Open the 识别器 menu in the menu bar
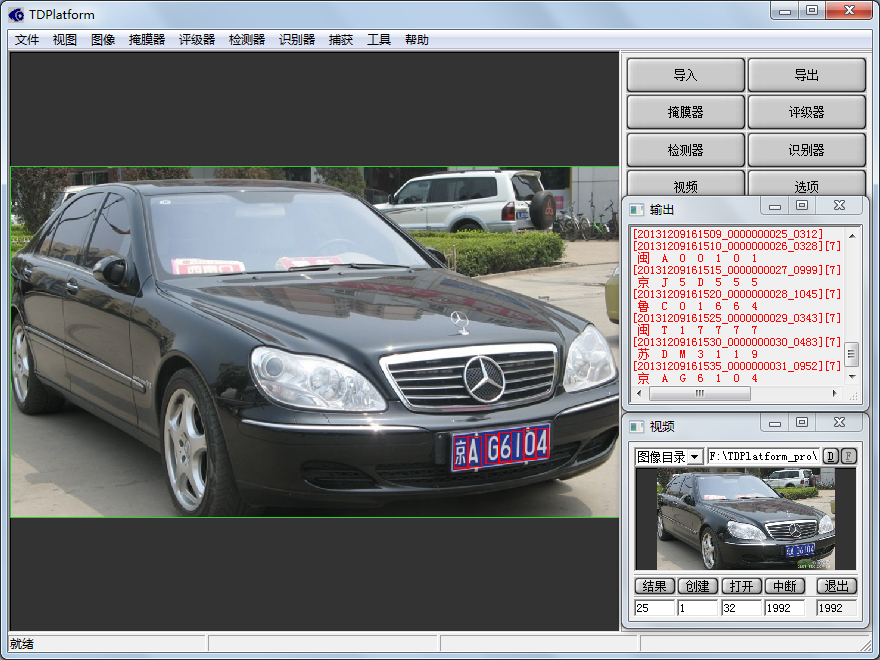Viewport: 880px width, 660px height. pyautogui.click(x=297, y=40)
